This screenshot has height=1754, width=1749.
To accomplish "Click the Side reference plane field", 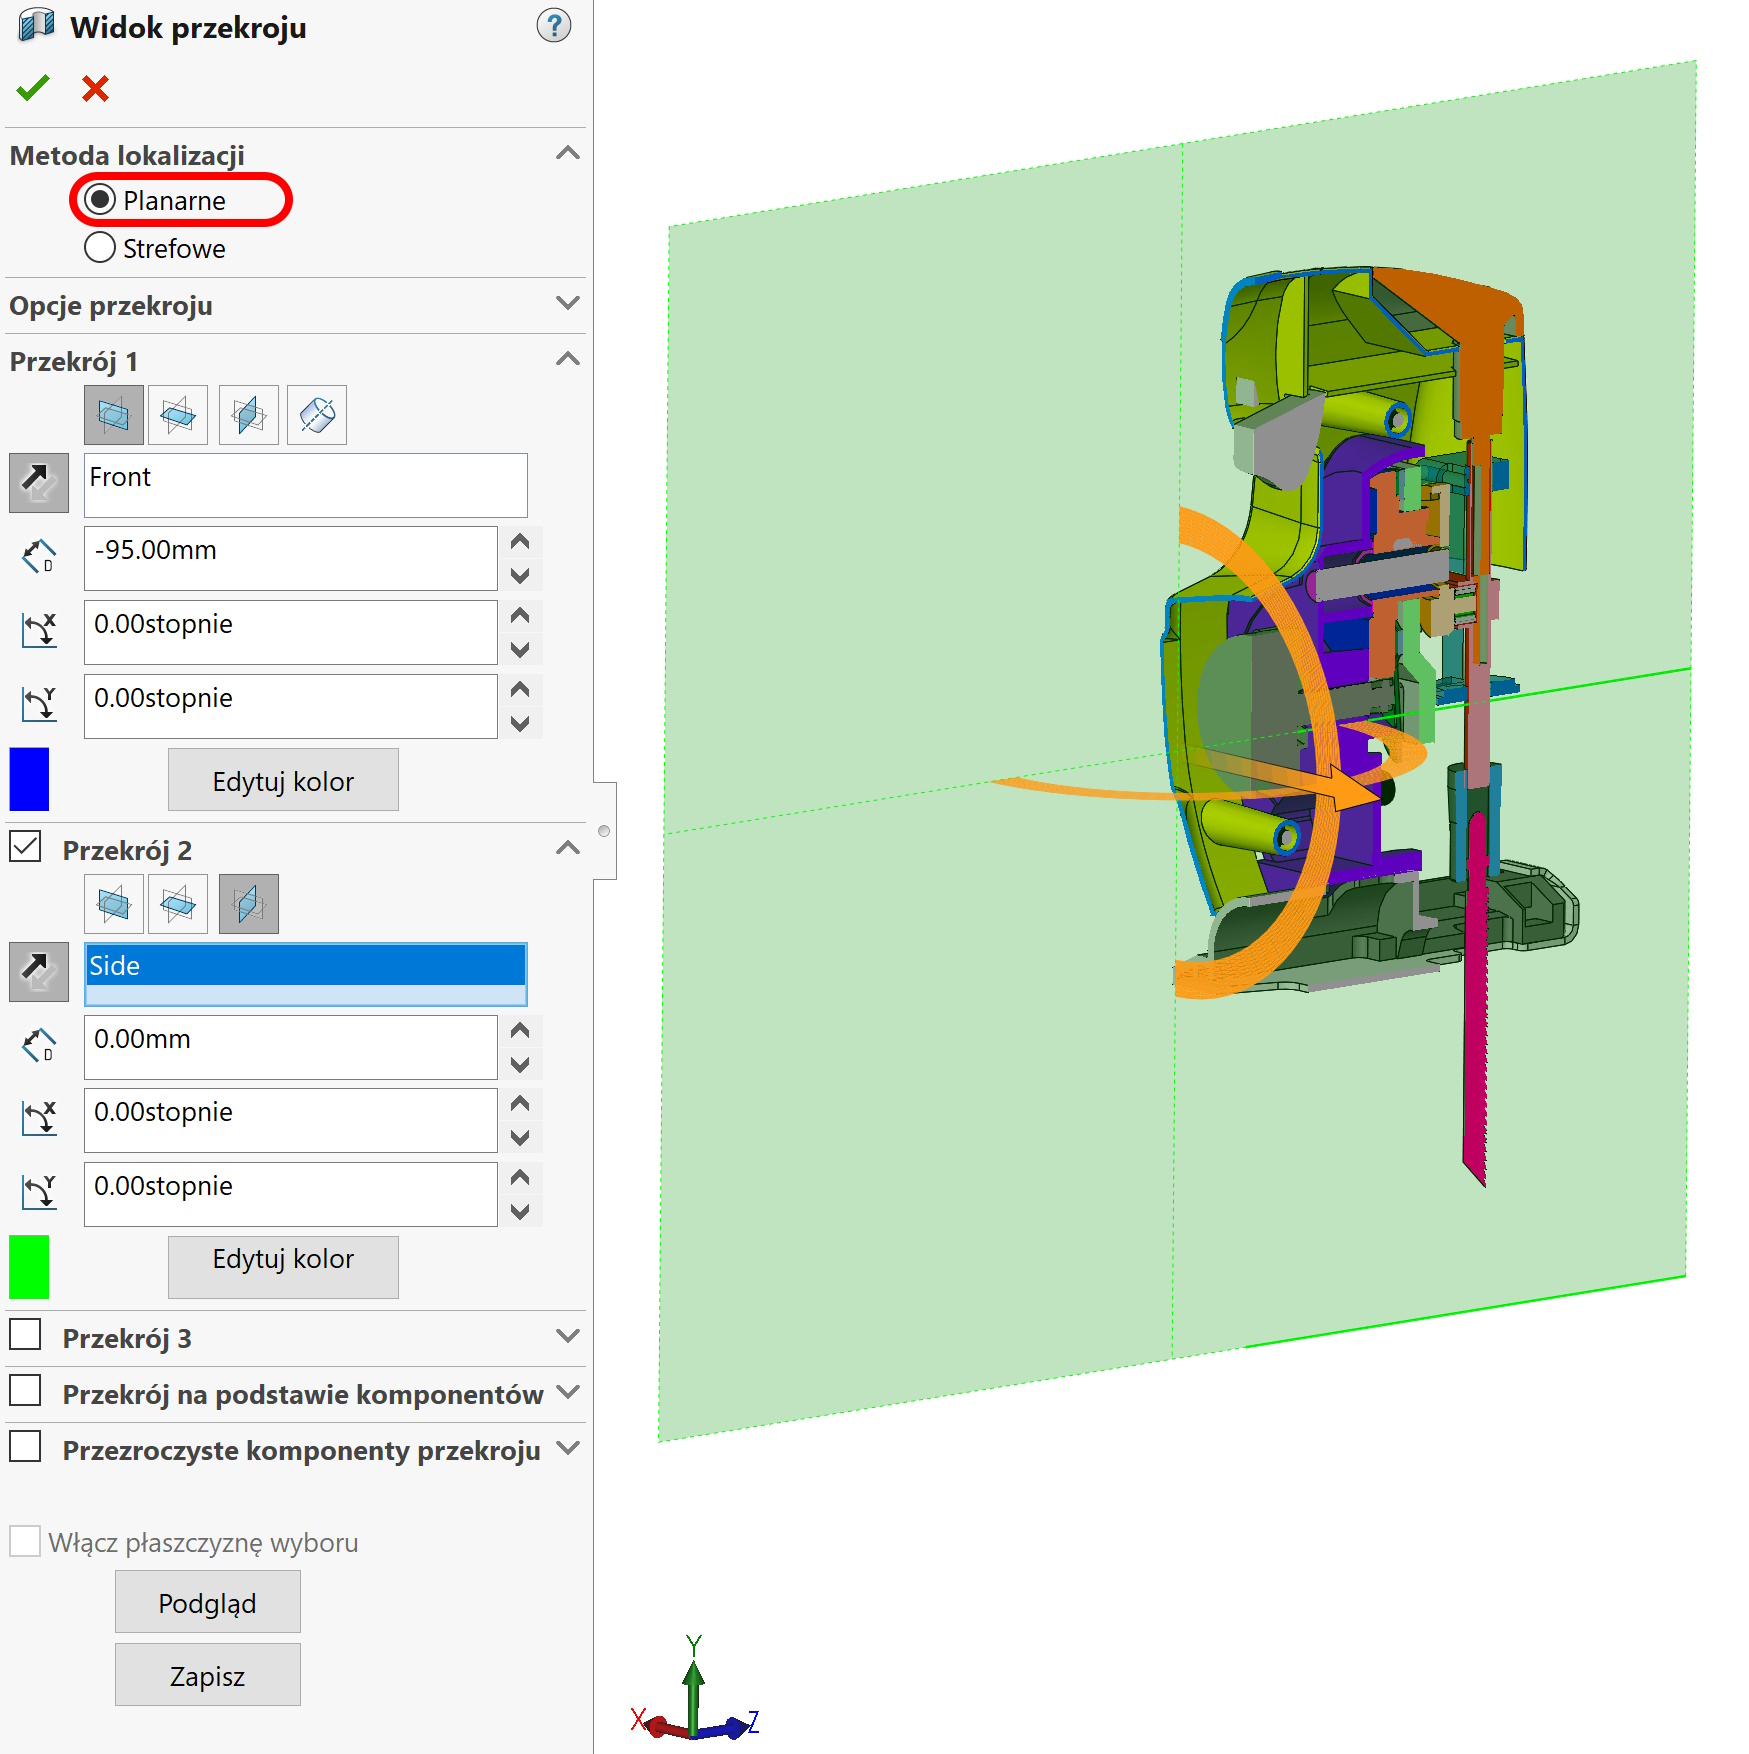I will pos(306,974).
